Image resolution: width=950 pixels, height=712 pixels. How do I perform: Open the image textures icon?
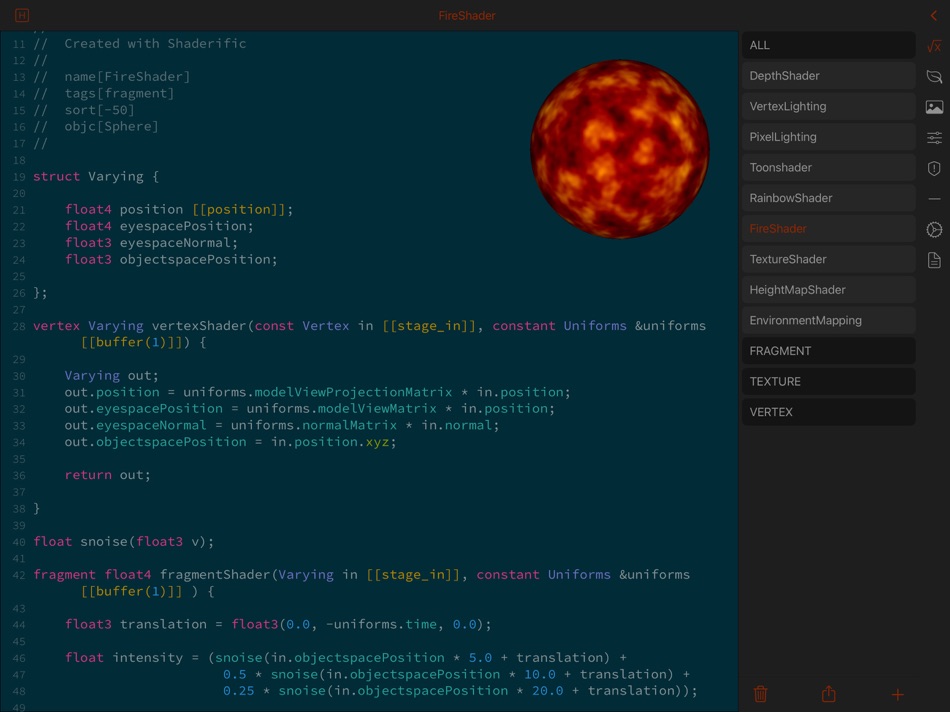tap(934, 107)
